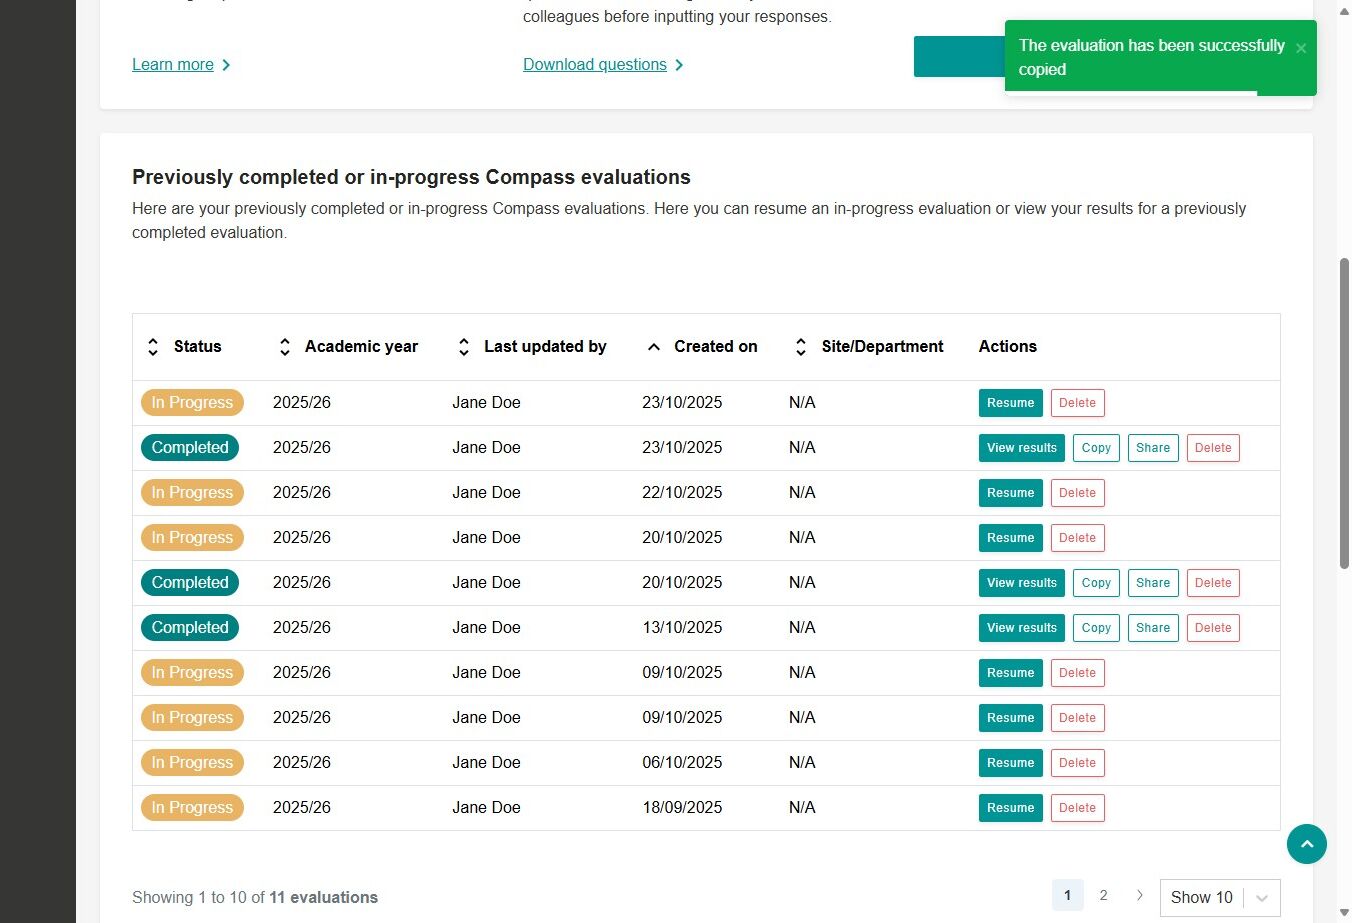Delete the evaluation created on 22/10/2025
Image resolution: width=1352 pixels, height=923 pixels.
[x=1078, y=493]
